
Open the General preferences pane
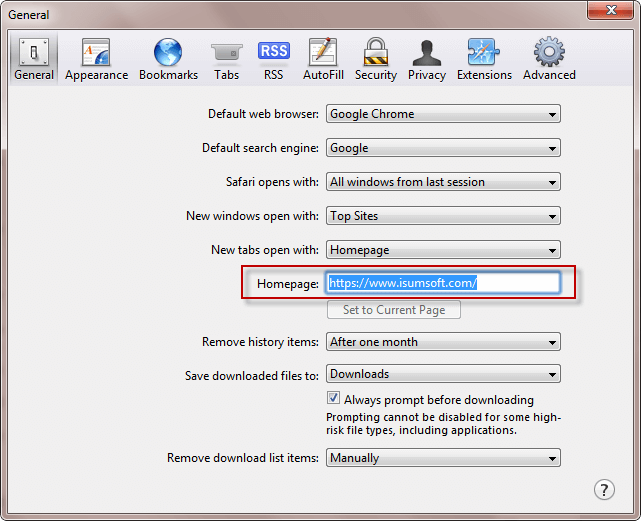point(34,58)
